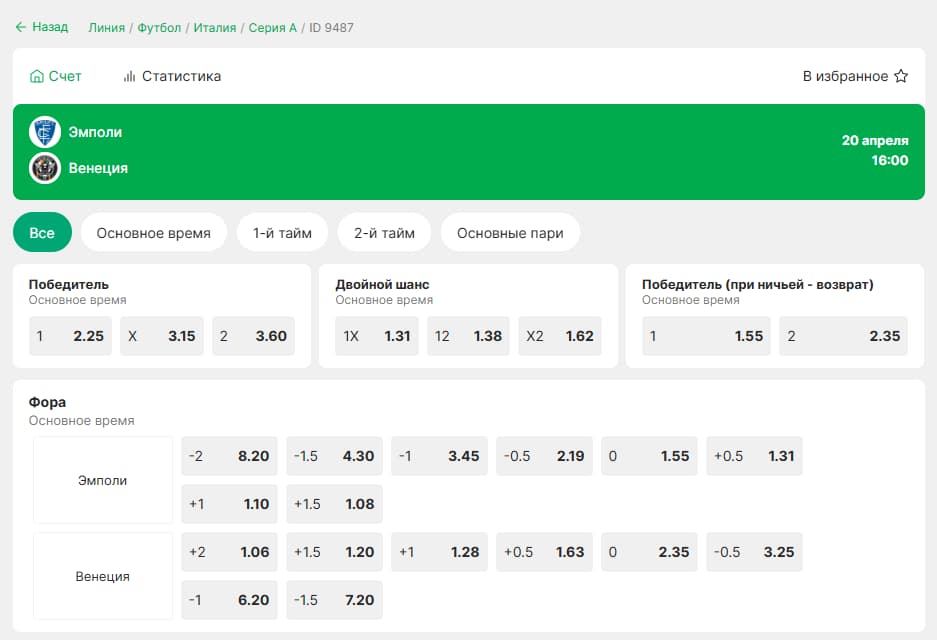Click the Venezia team logo
The image size is (937, 640).
pos(45,168)
